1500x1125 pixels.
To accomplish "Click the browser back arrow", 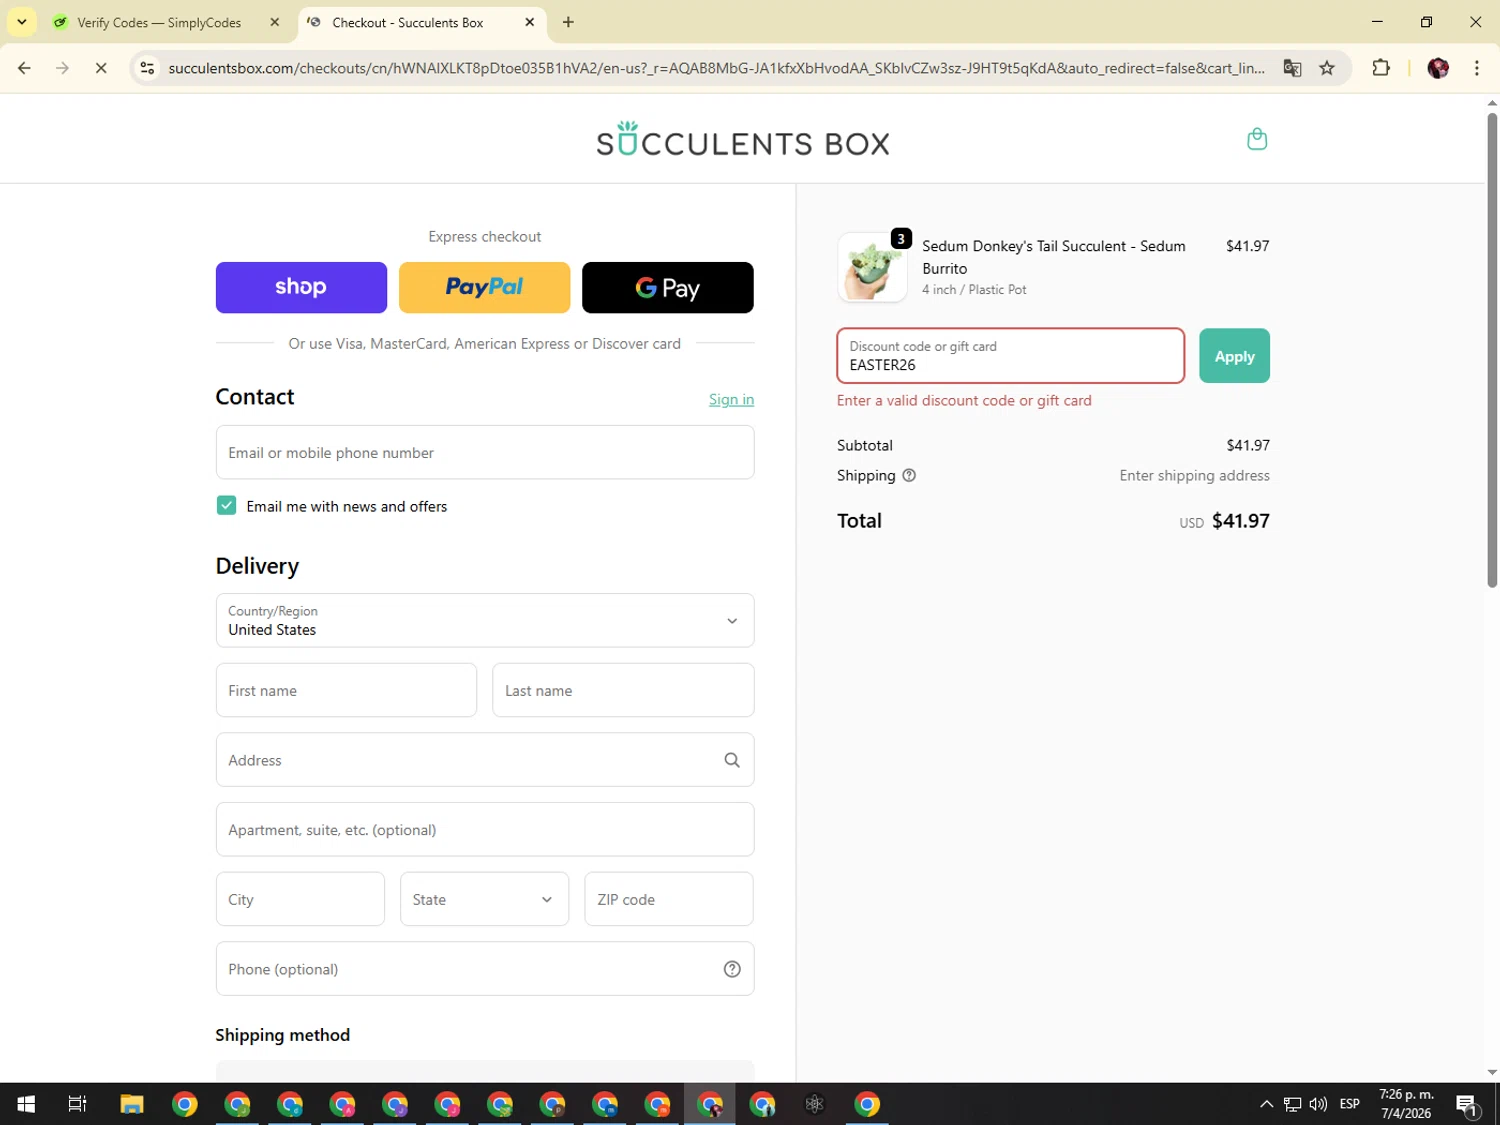I will click(x=25, y=68).
